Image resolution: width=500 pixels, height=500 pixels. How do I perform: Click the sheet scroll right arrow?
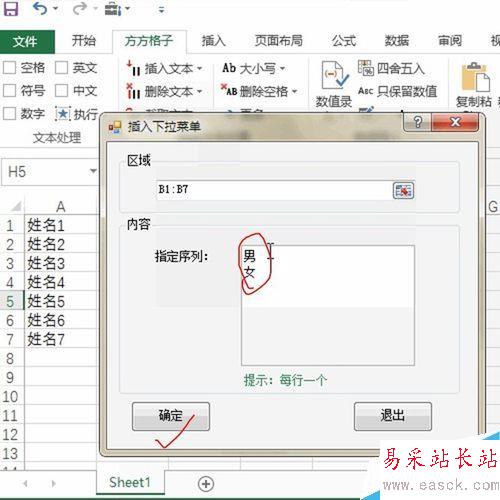coord(53,483)
